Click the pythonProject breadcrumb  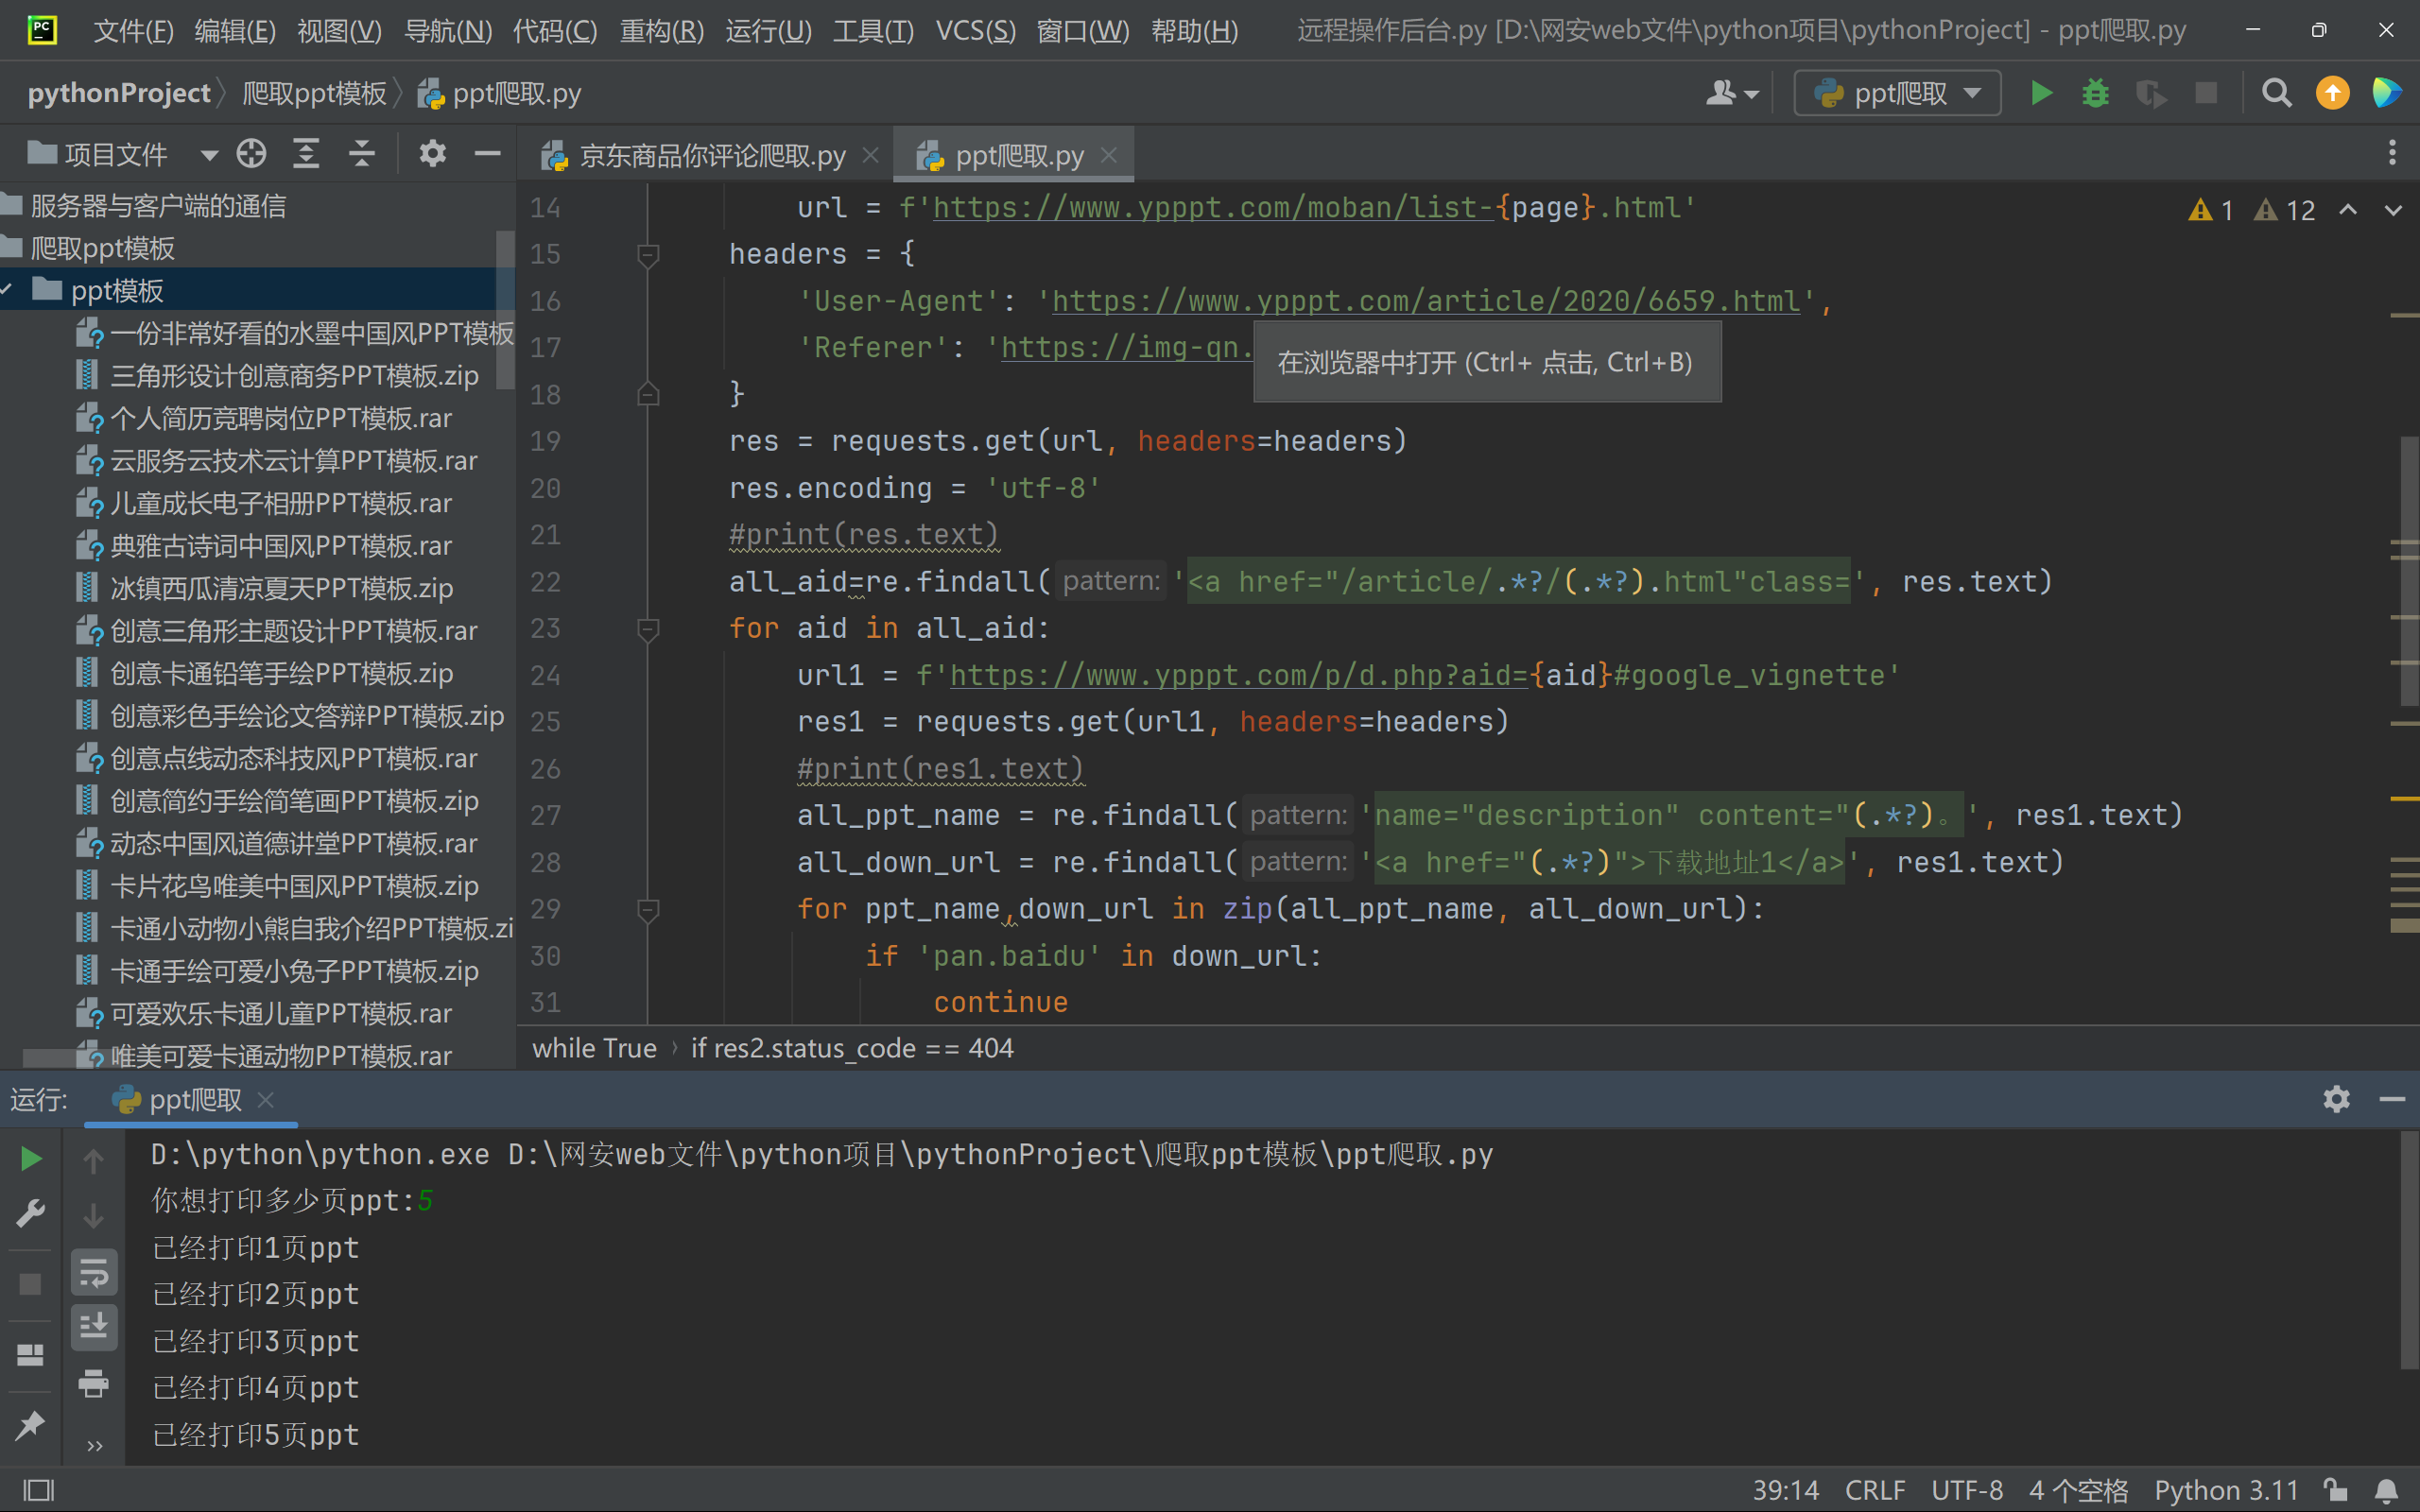[119, 93]
